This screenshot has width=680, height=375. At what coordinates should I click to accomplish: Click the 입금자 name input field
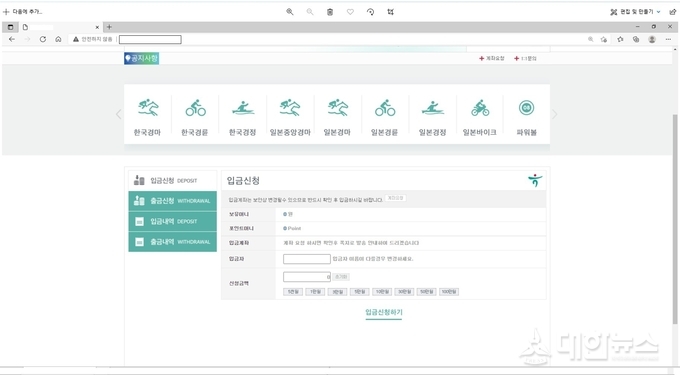tap(307, 259)
